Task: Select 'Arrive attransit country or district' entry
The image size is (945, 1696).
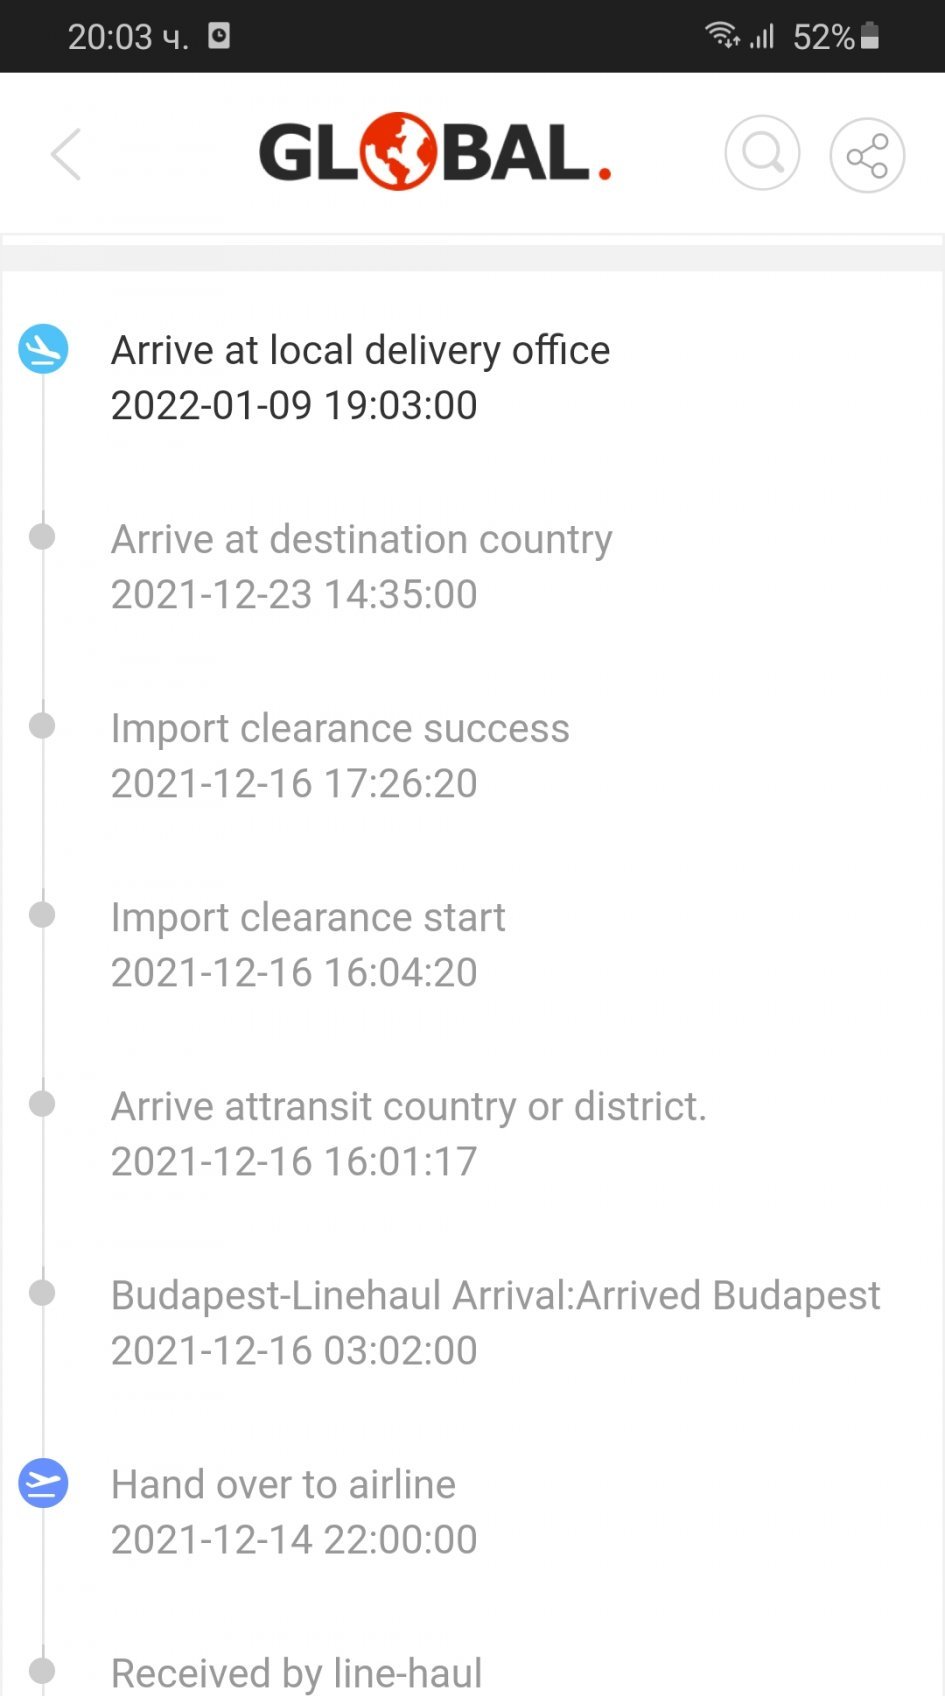Action: 408,1133
